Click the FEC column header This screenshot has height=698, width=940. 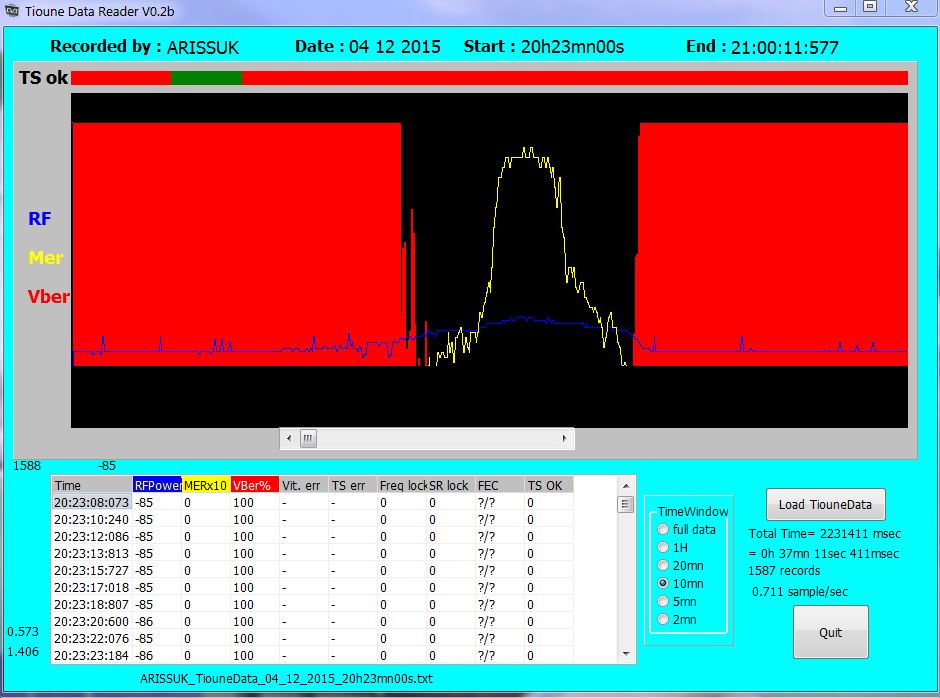click(x=500, y=485)
